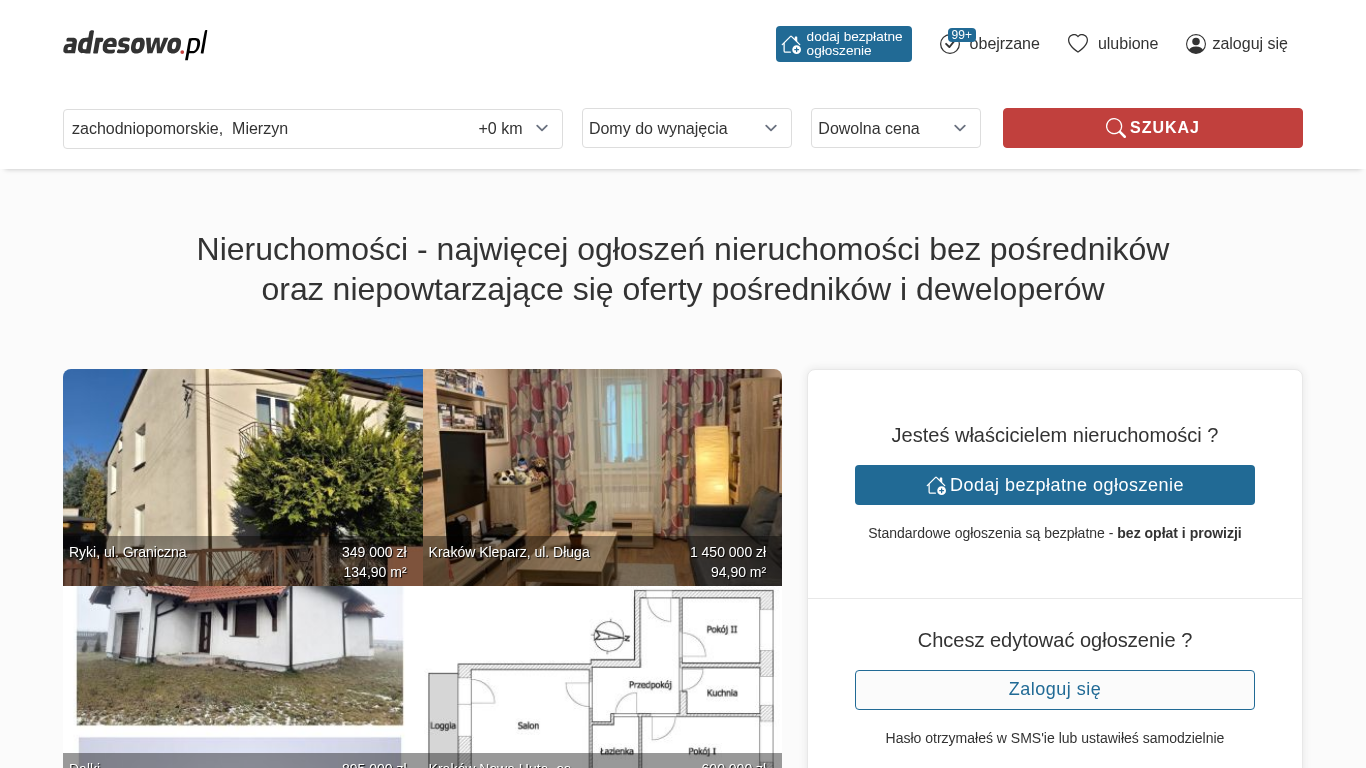
Task: Open the obejrzane viewed listings menu
Action: tap(1004, 44)
